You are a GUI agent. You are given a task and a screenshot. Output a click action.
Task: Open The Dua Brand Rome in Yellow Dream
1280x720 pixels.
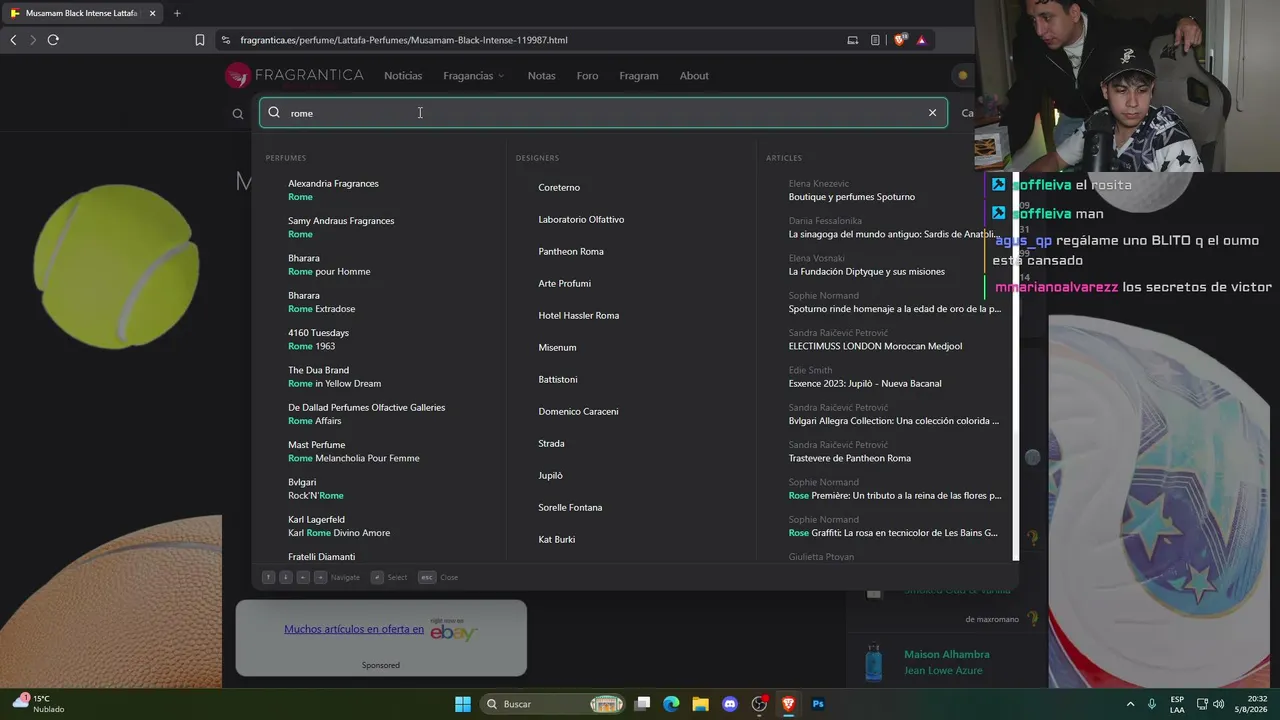point(334,377)
